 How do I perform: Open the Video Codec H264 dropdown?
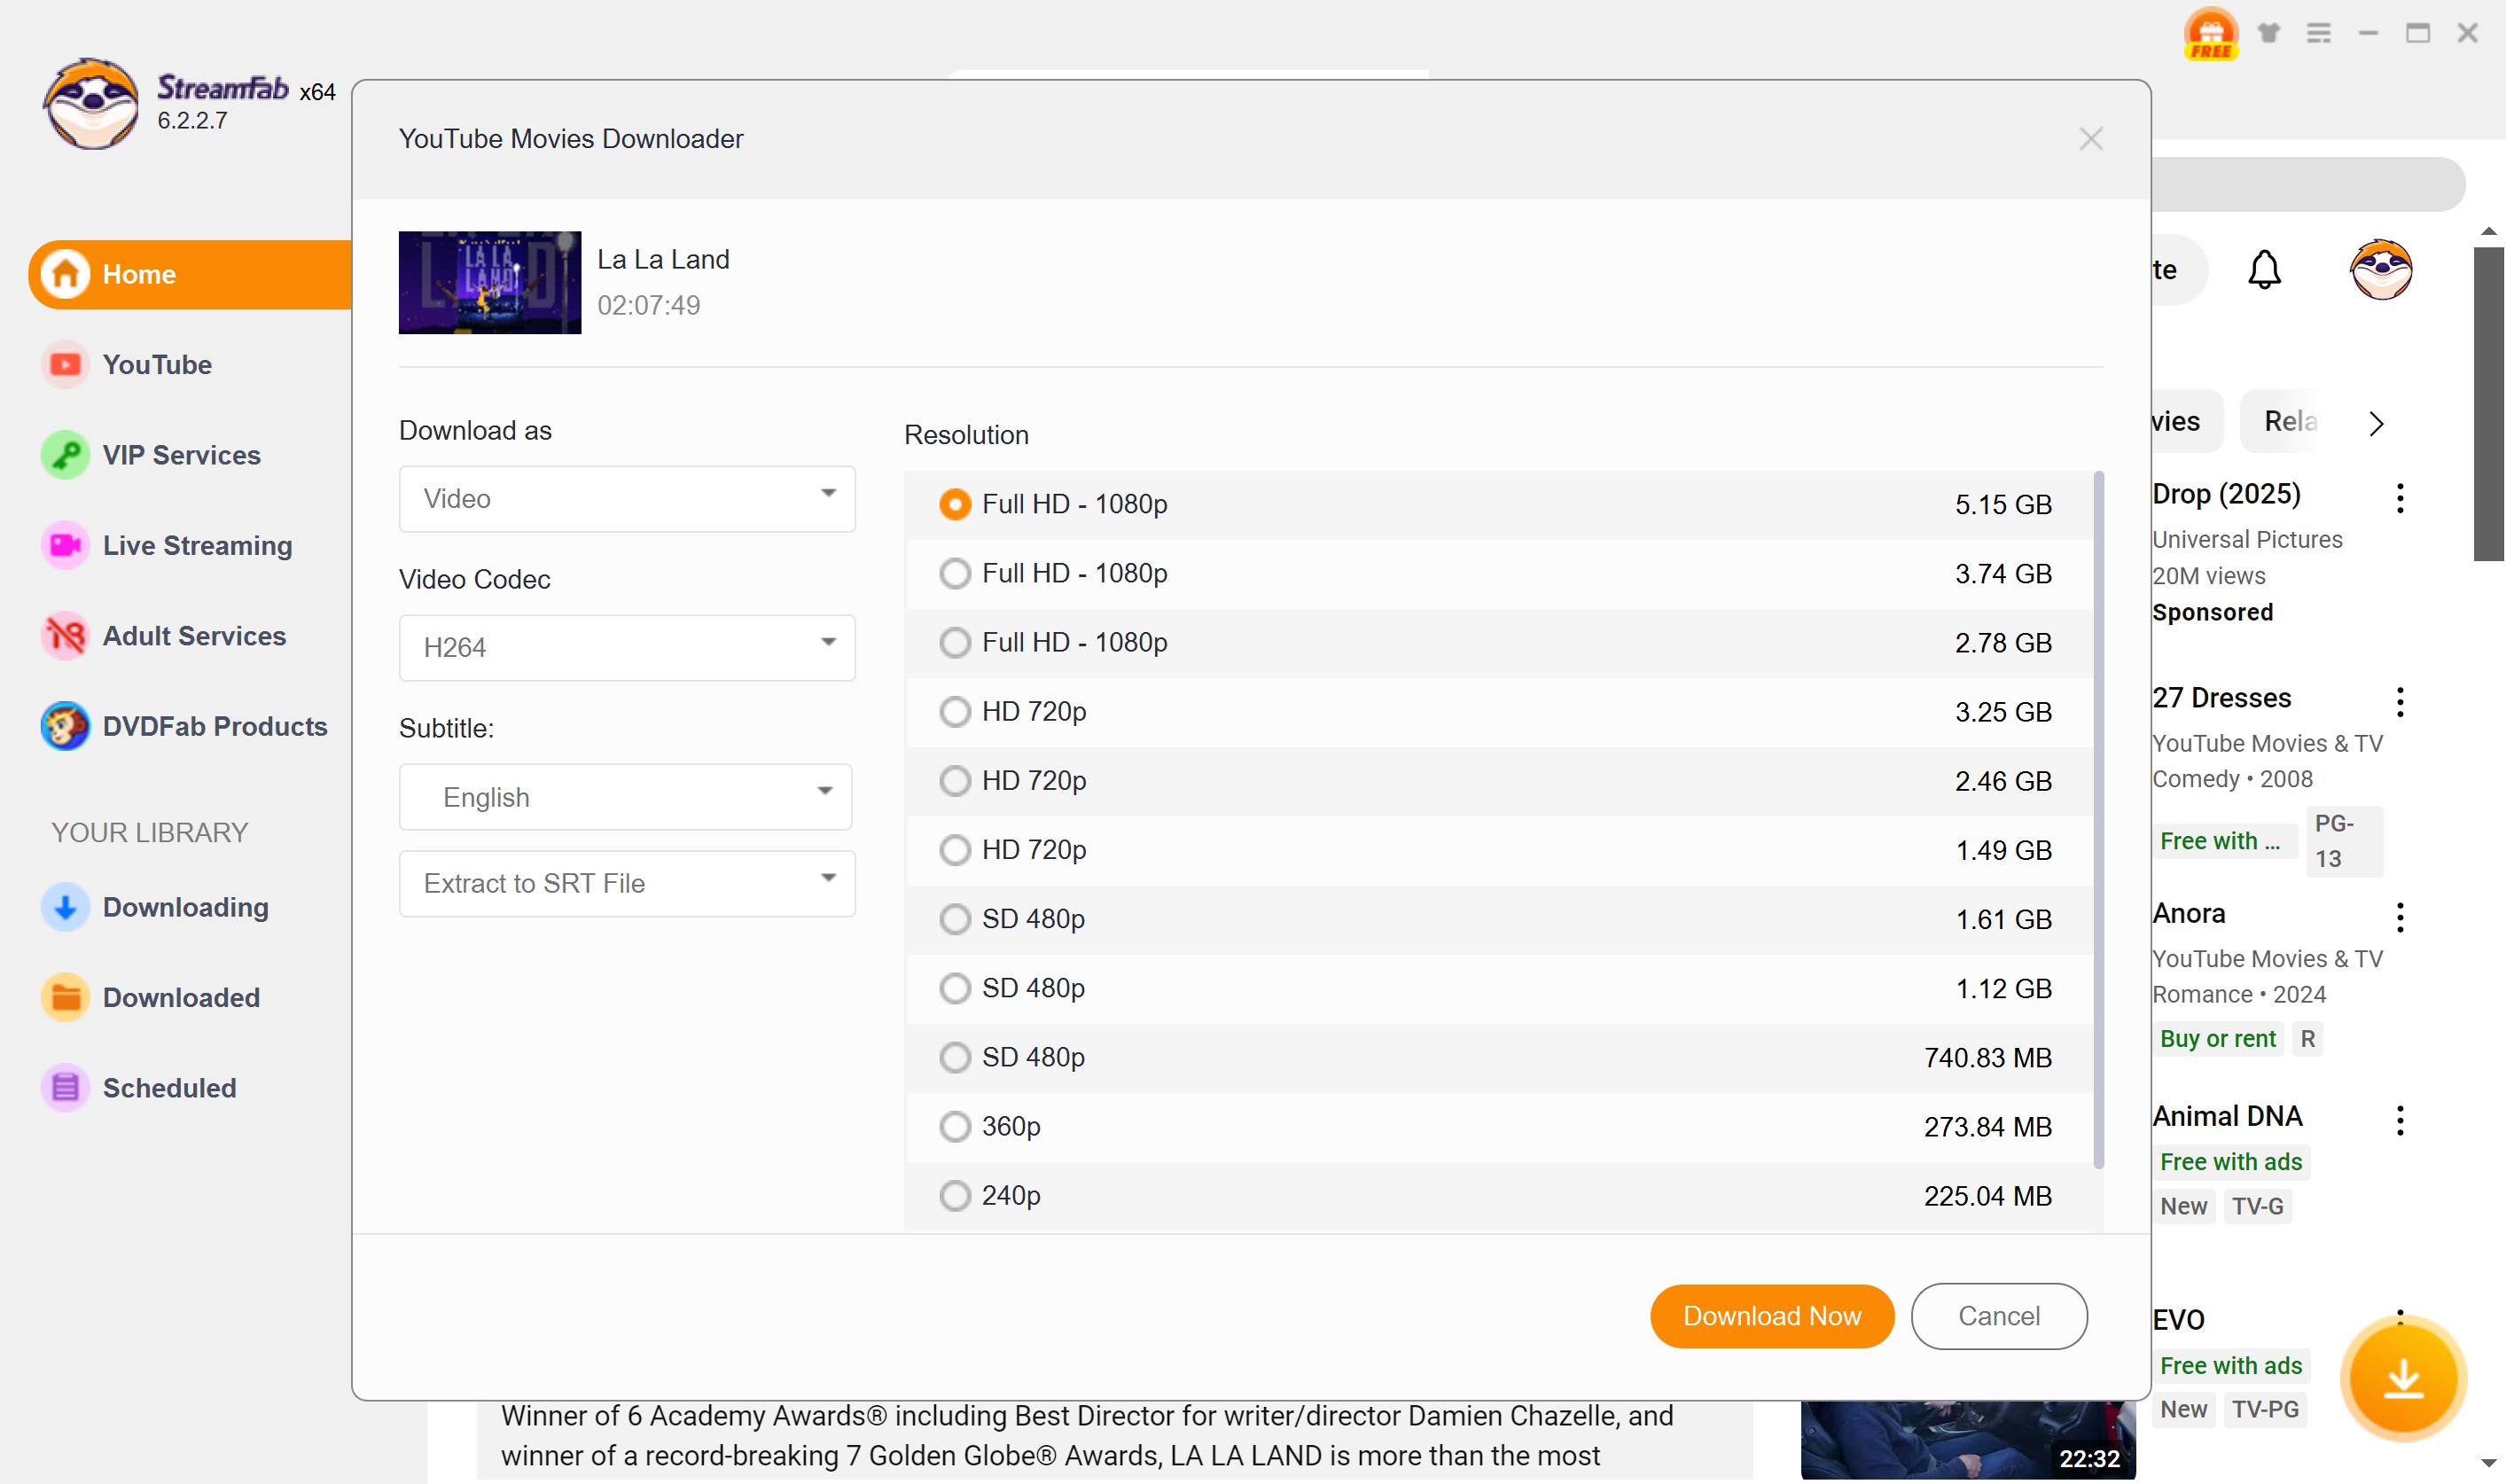click(626, 647)
